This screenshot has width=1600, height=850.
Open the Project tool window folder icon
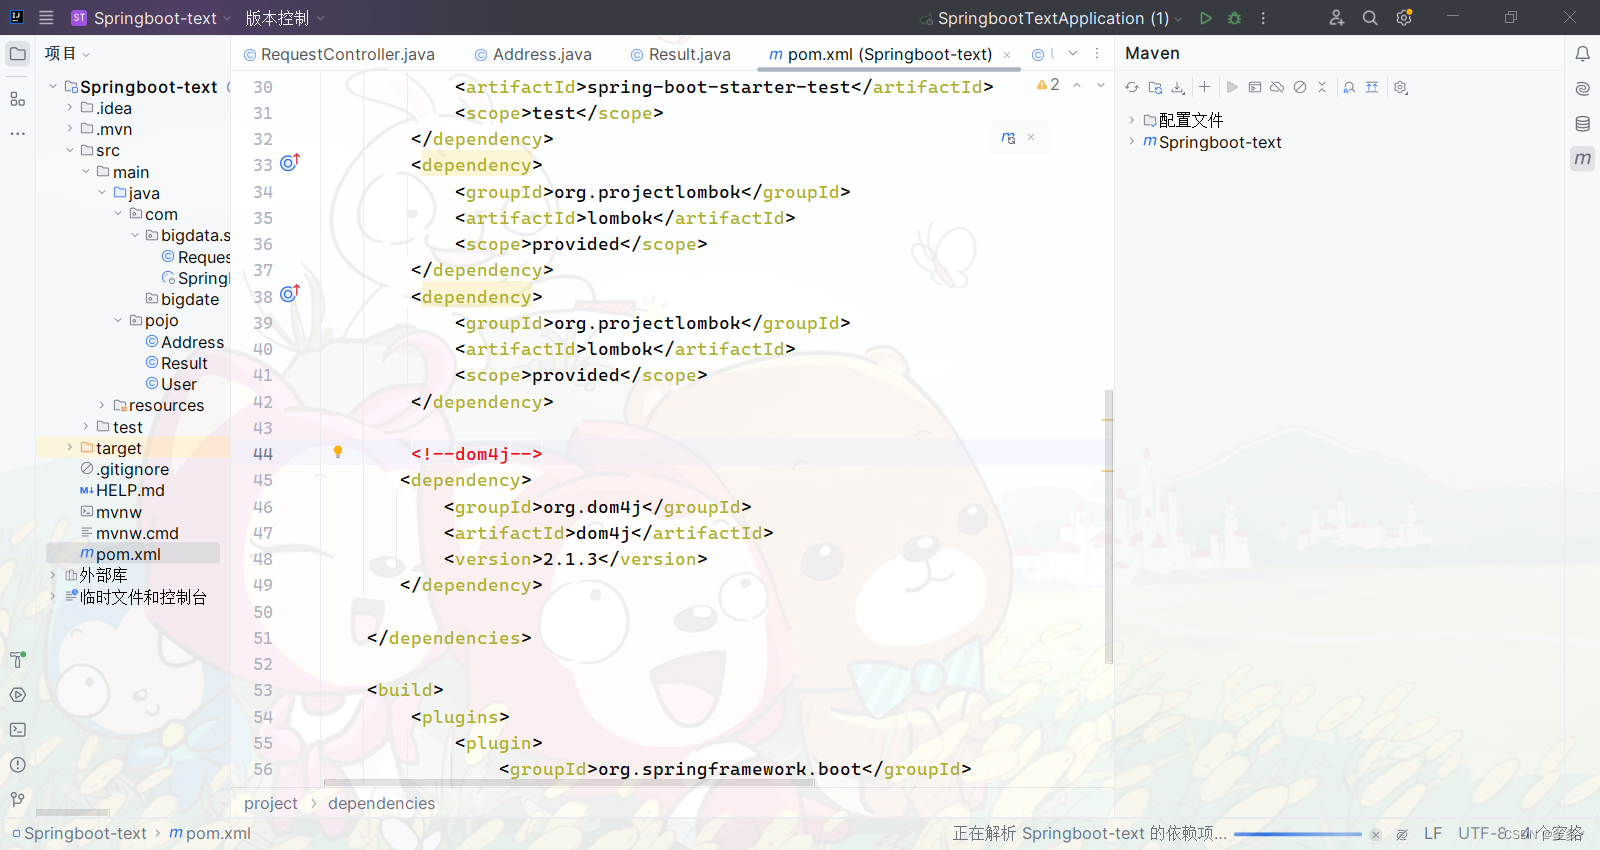point(18,54)
